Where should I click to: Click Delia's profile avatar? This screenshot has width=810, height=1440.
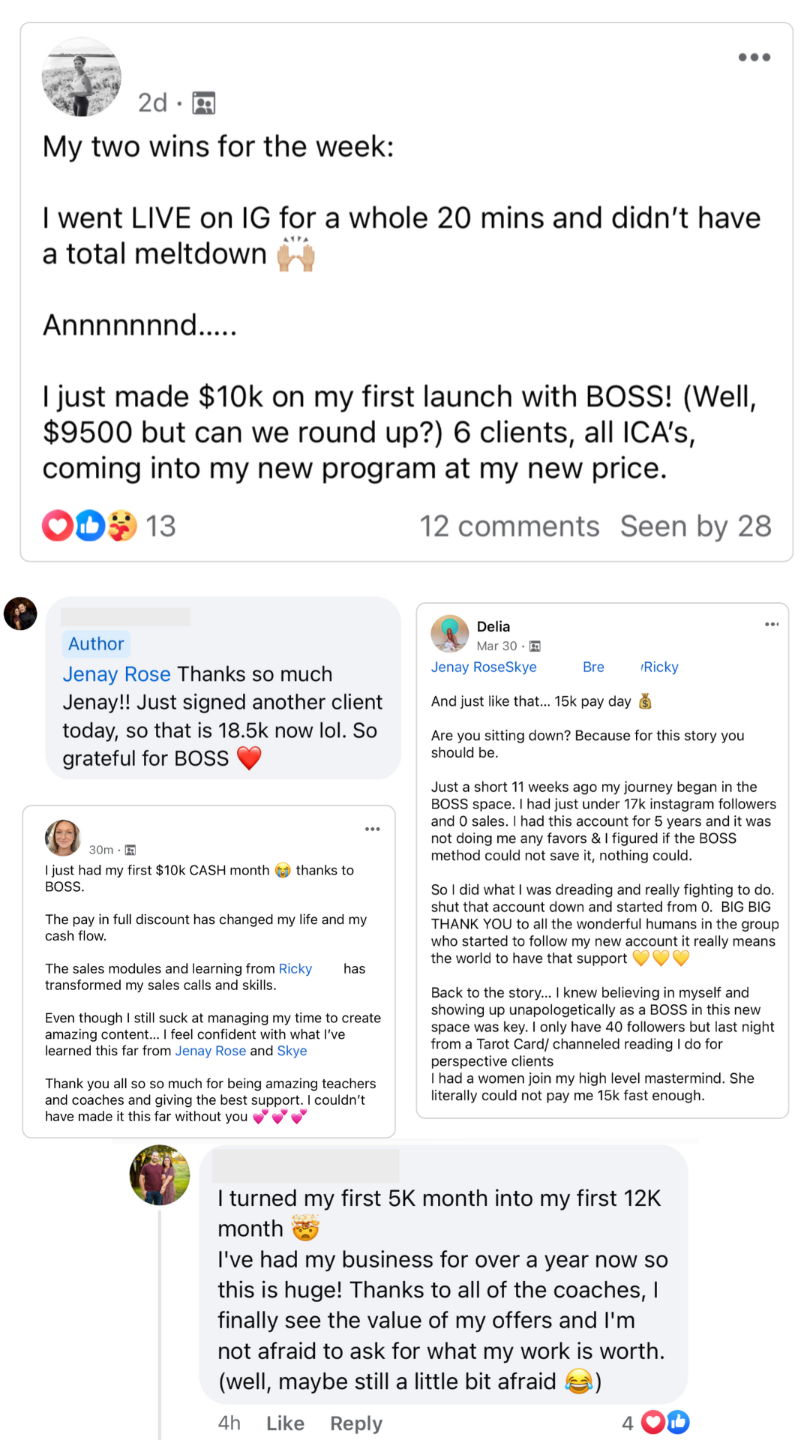pyautogui.click(x=450, y=634)
